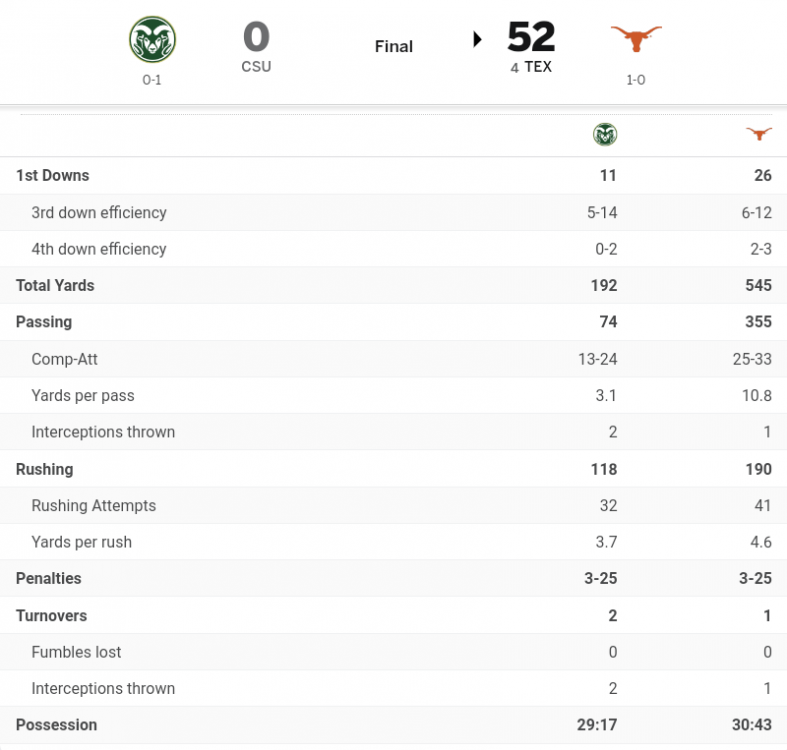Select the Total Yards row label
The width and height of the screenshot is (787, 750).
(x=55, y=285)
